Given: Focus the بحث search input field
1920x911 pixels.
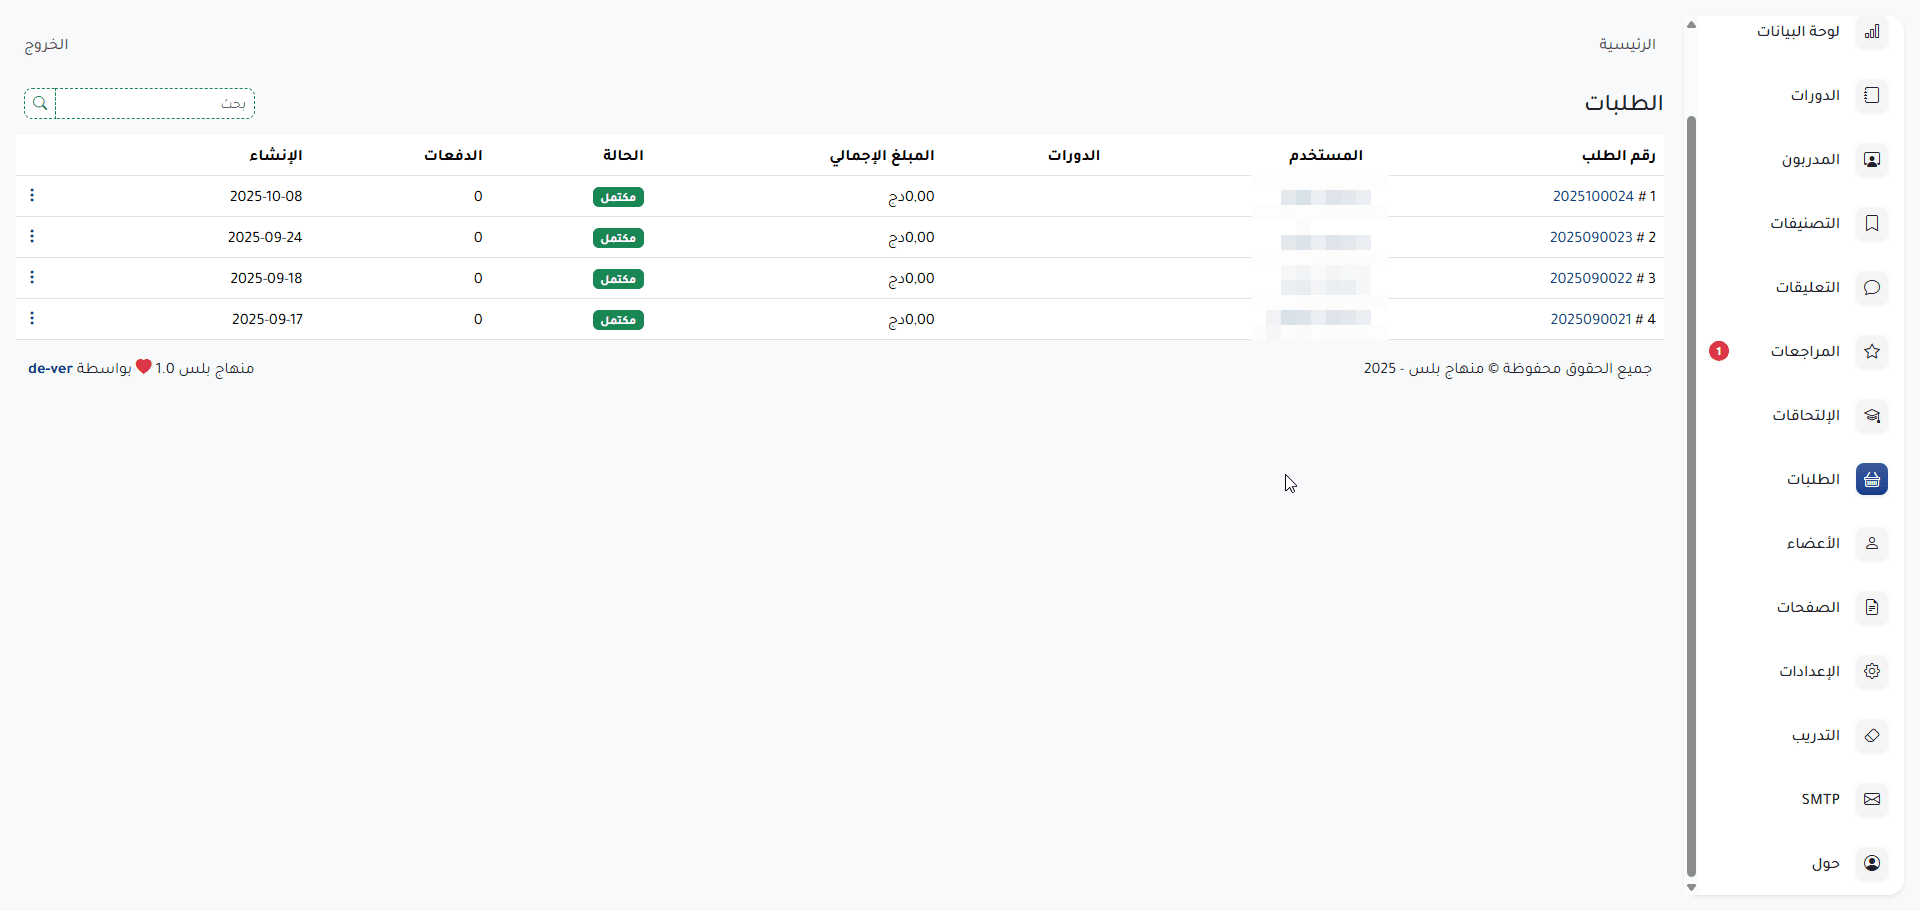Looking at the screenshot, I should click(155, 104).
